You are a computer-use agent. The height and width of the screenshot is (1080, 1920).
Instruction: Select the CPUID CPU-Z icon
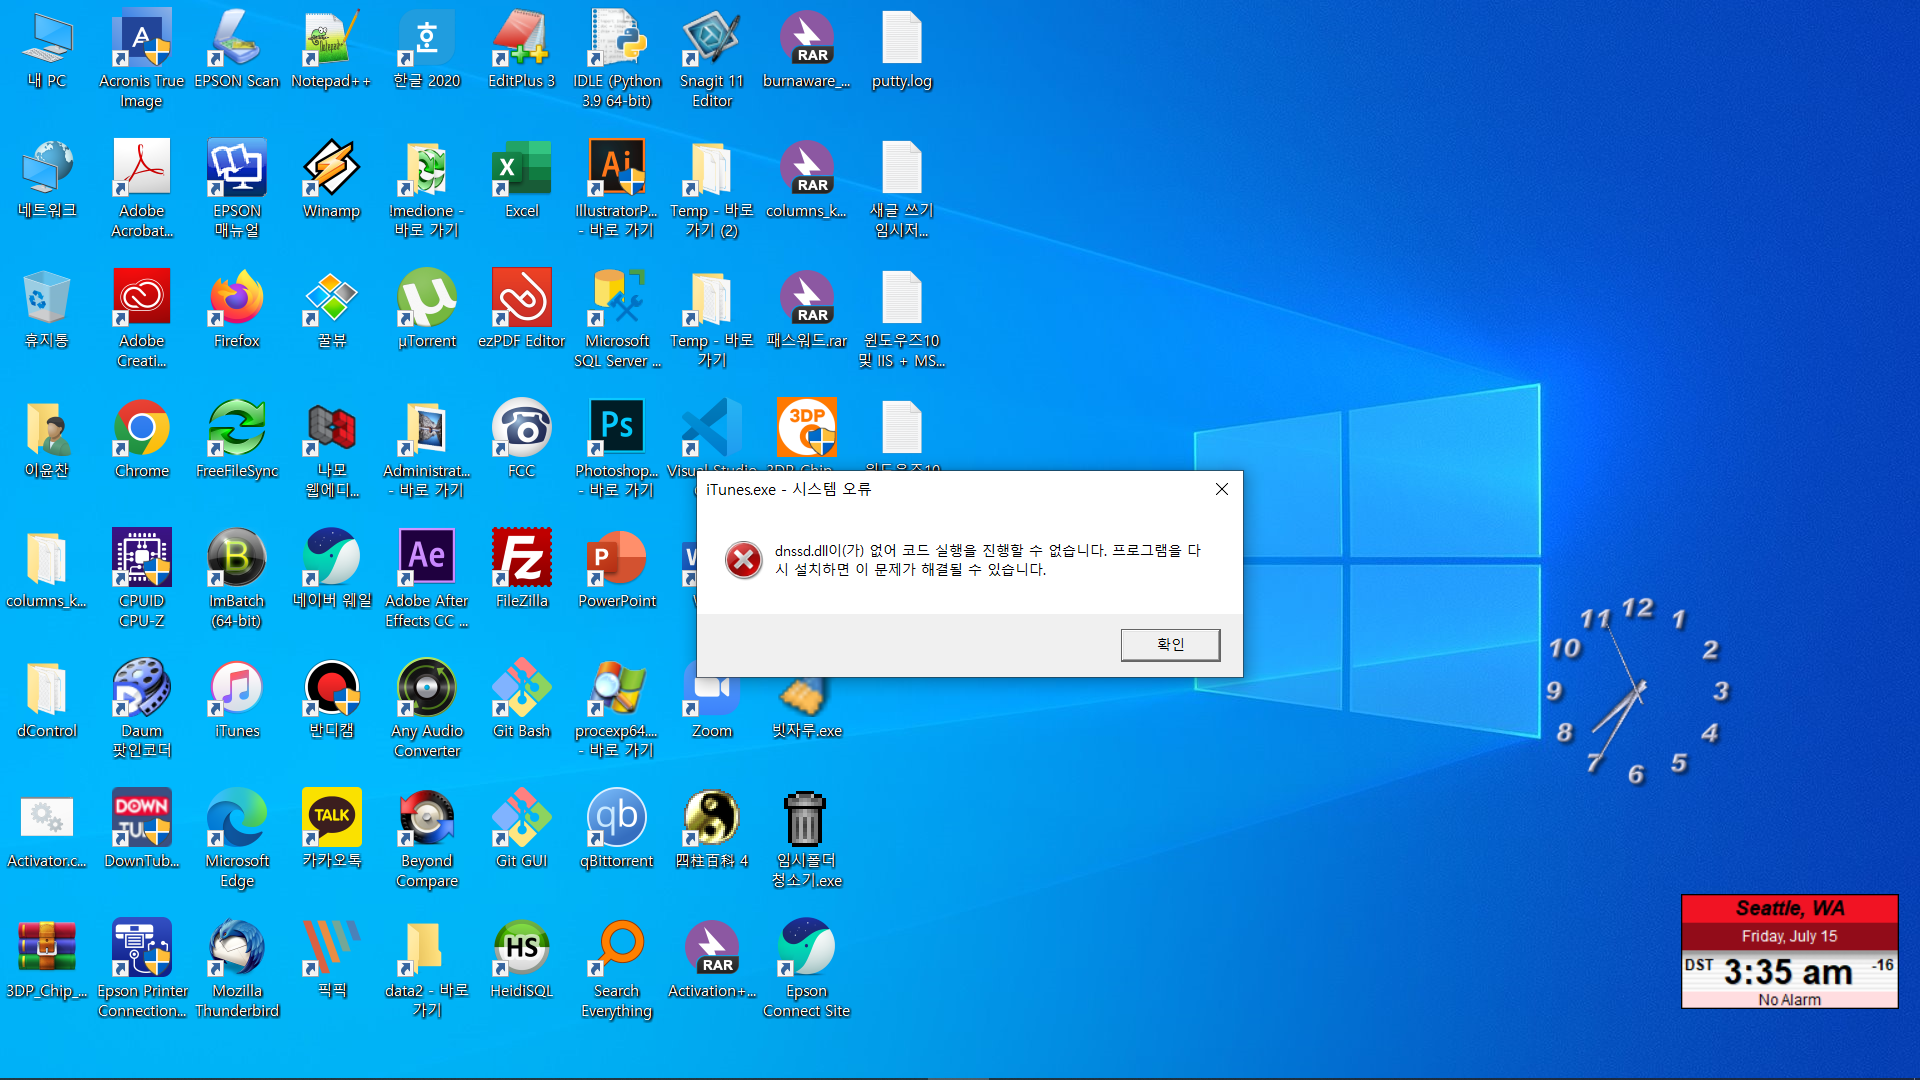coord(141,580)
